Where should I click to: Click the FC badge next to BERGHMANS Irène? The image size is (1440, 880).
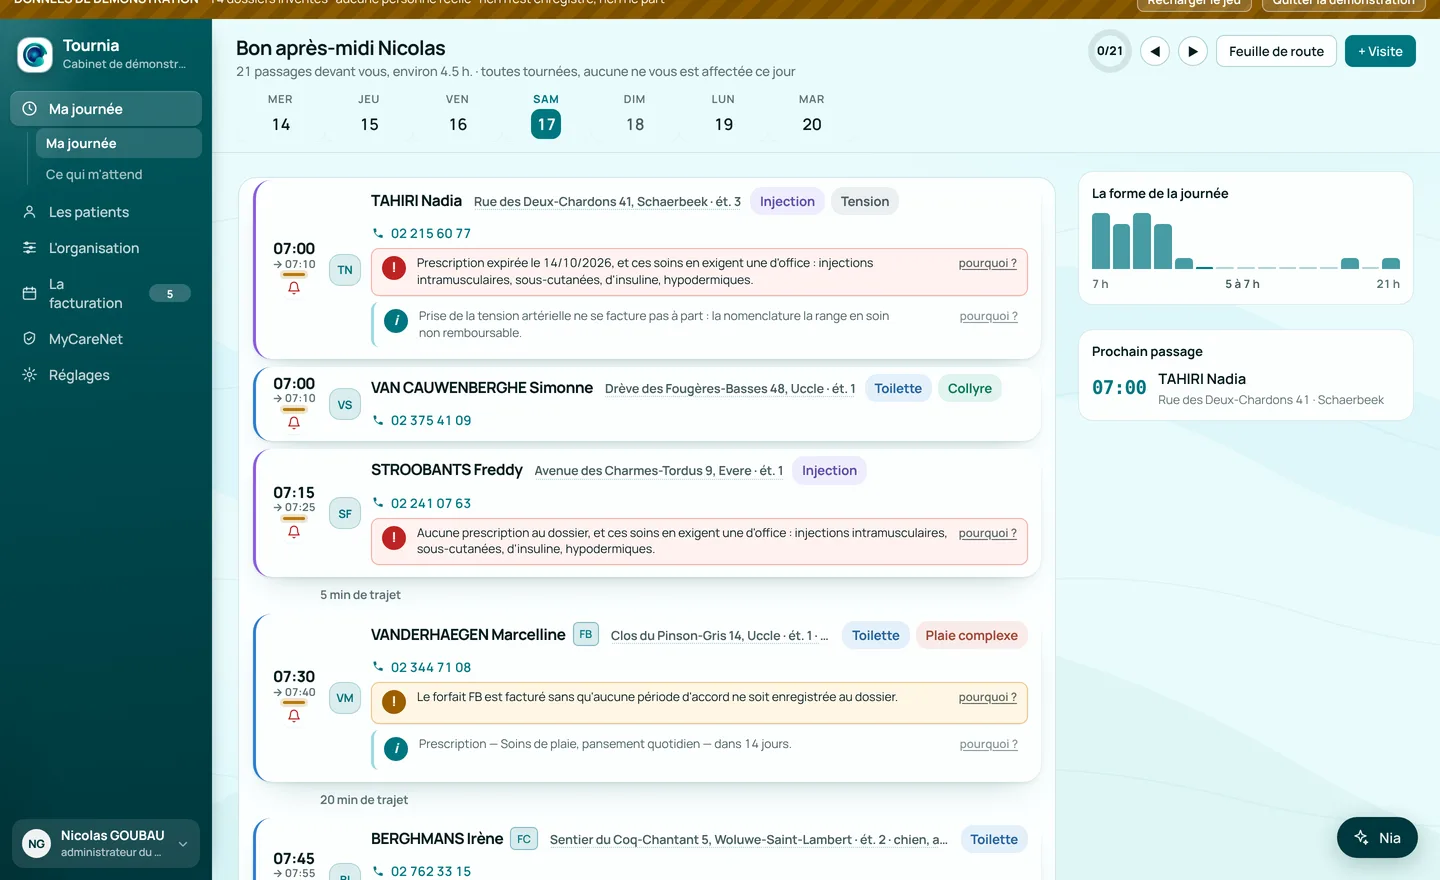524,839
